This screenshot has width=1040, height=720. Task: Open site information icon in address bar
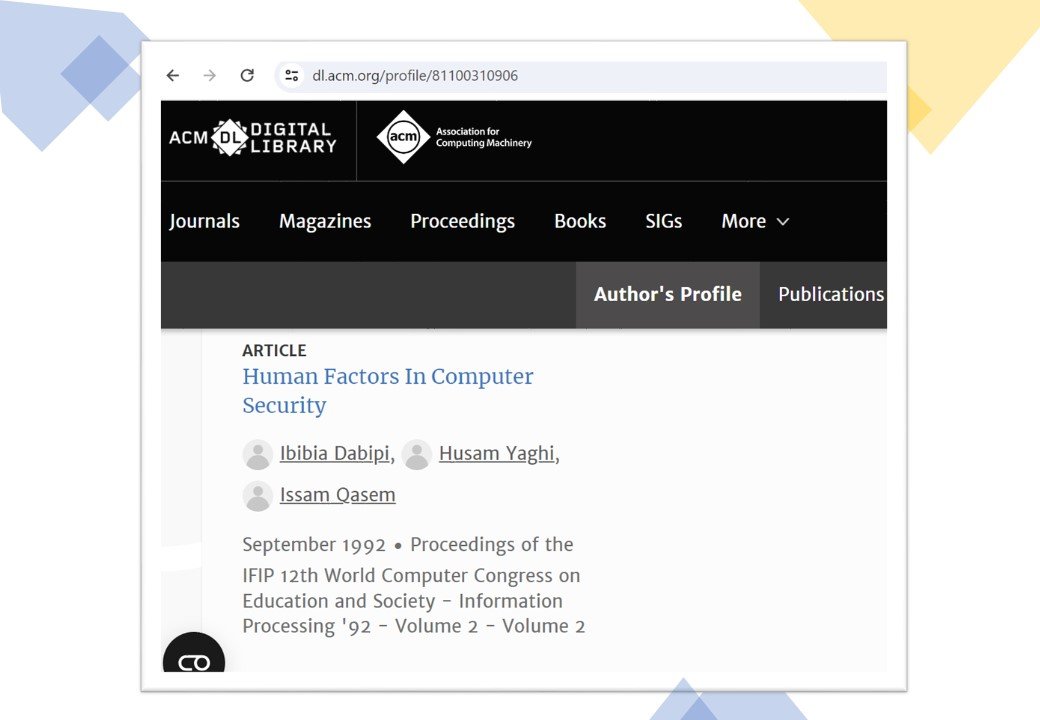[x=292, y=76]
